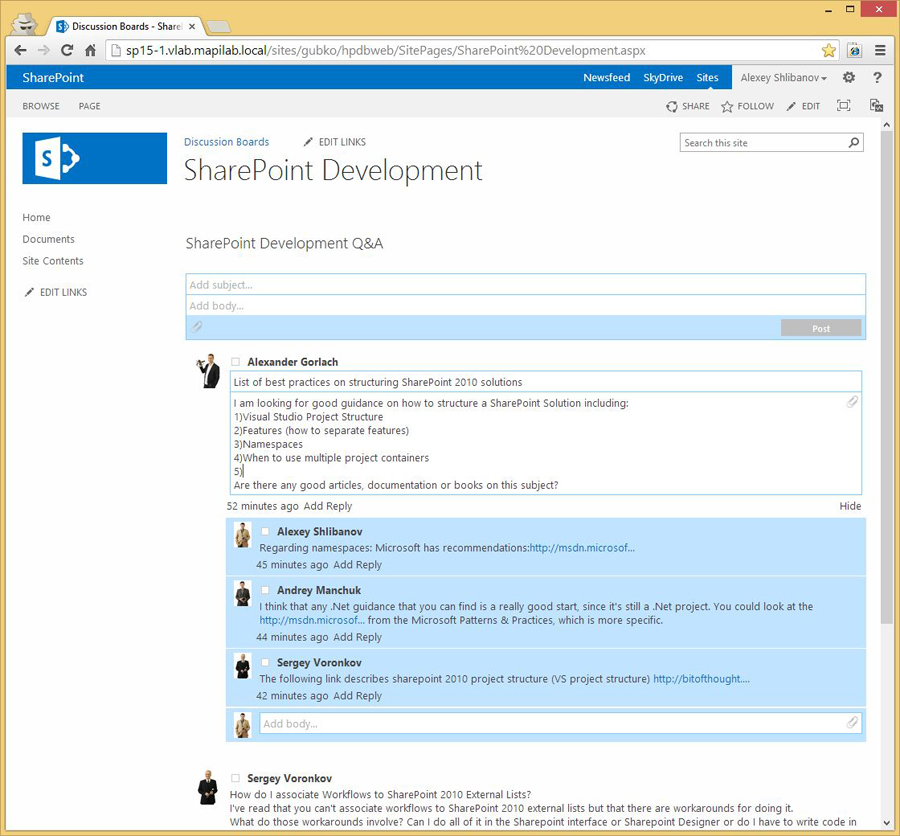Check the box next to Alexey Shlibanov reply

(x=265, y=532)
